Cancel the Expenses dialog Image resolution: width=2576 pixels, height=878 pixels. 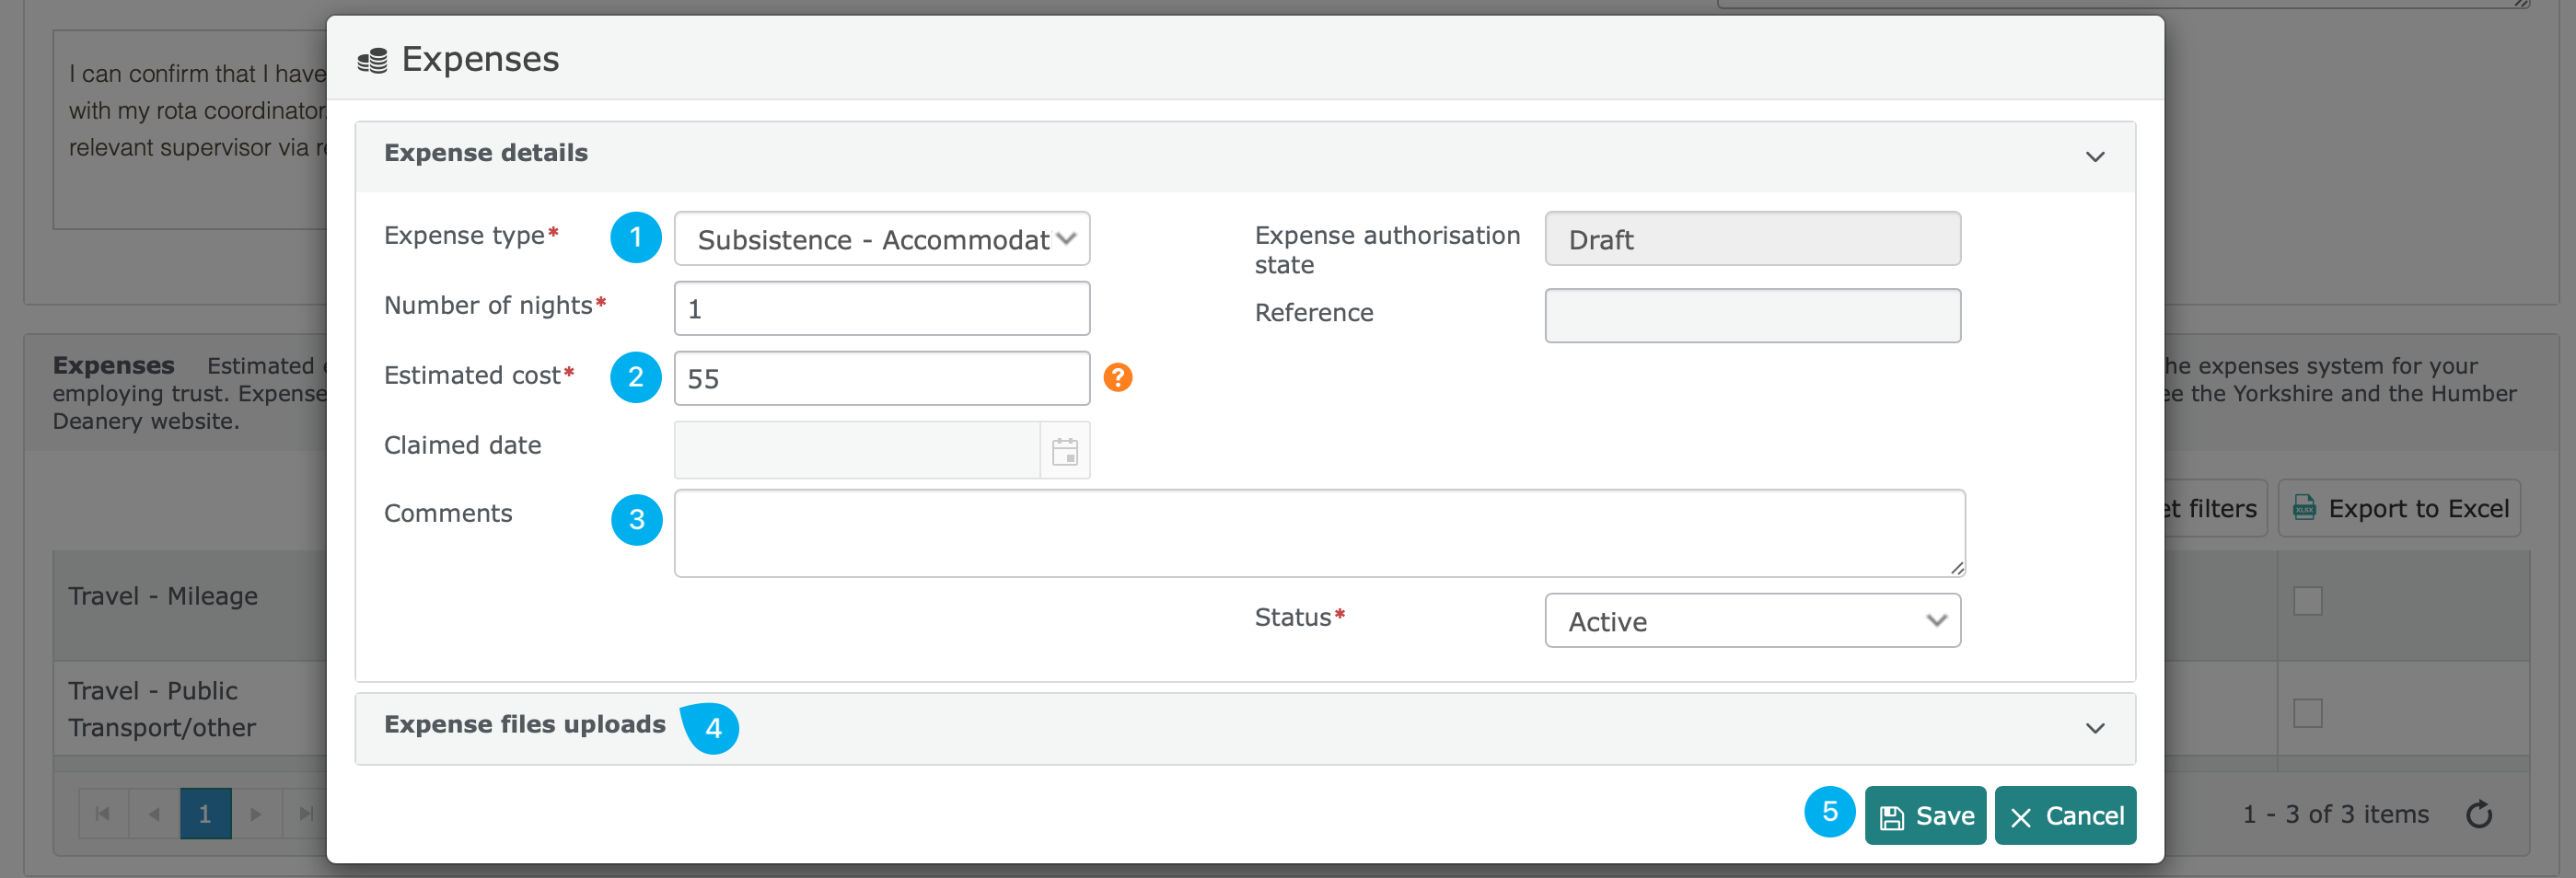2064,815
